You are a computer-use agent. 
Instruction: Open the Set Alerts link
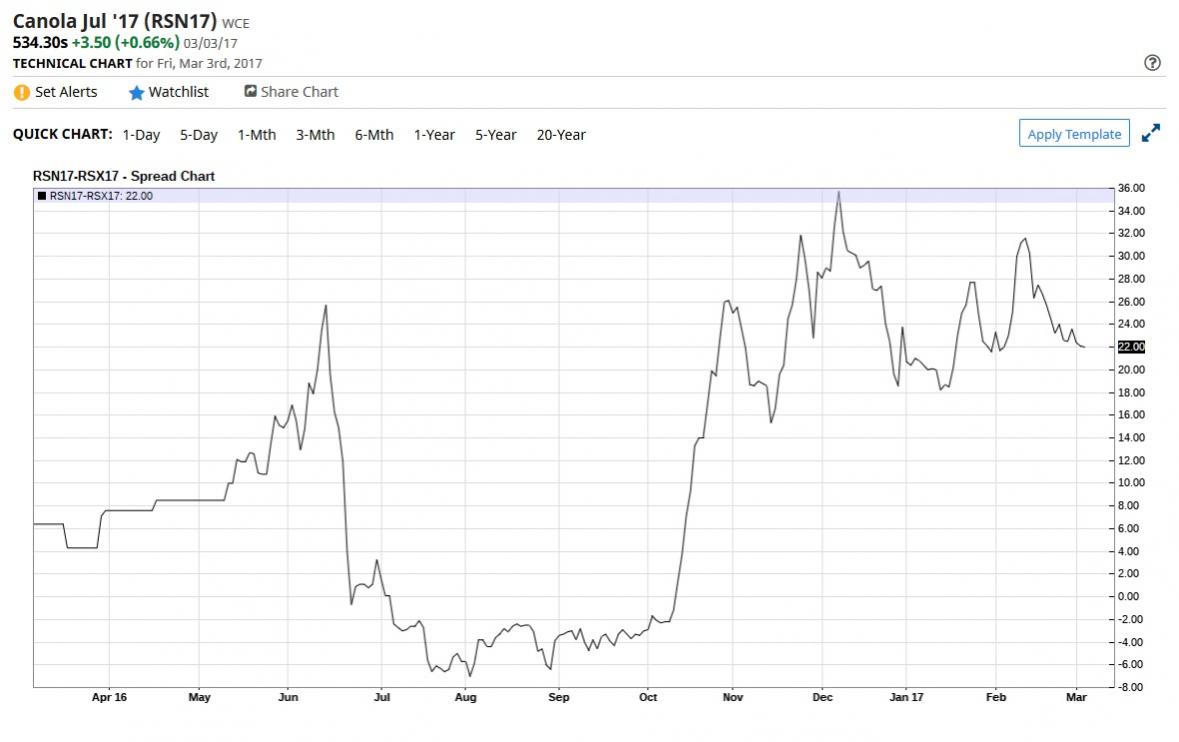(66, 92)
